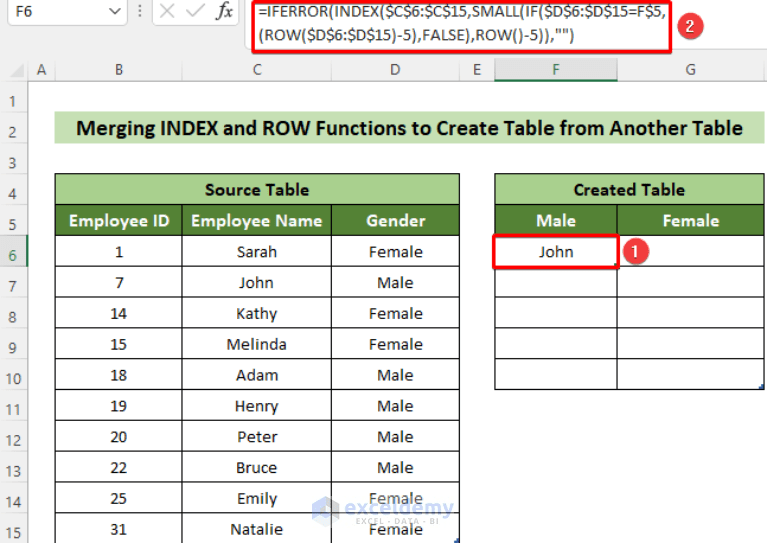Select the 'Melinda' name cell
This screenshot has width=767, height=543.
pyautogui.click(x=257, y=344)
